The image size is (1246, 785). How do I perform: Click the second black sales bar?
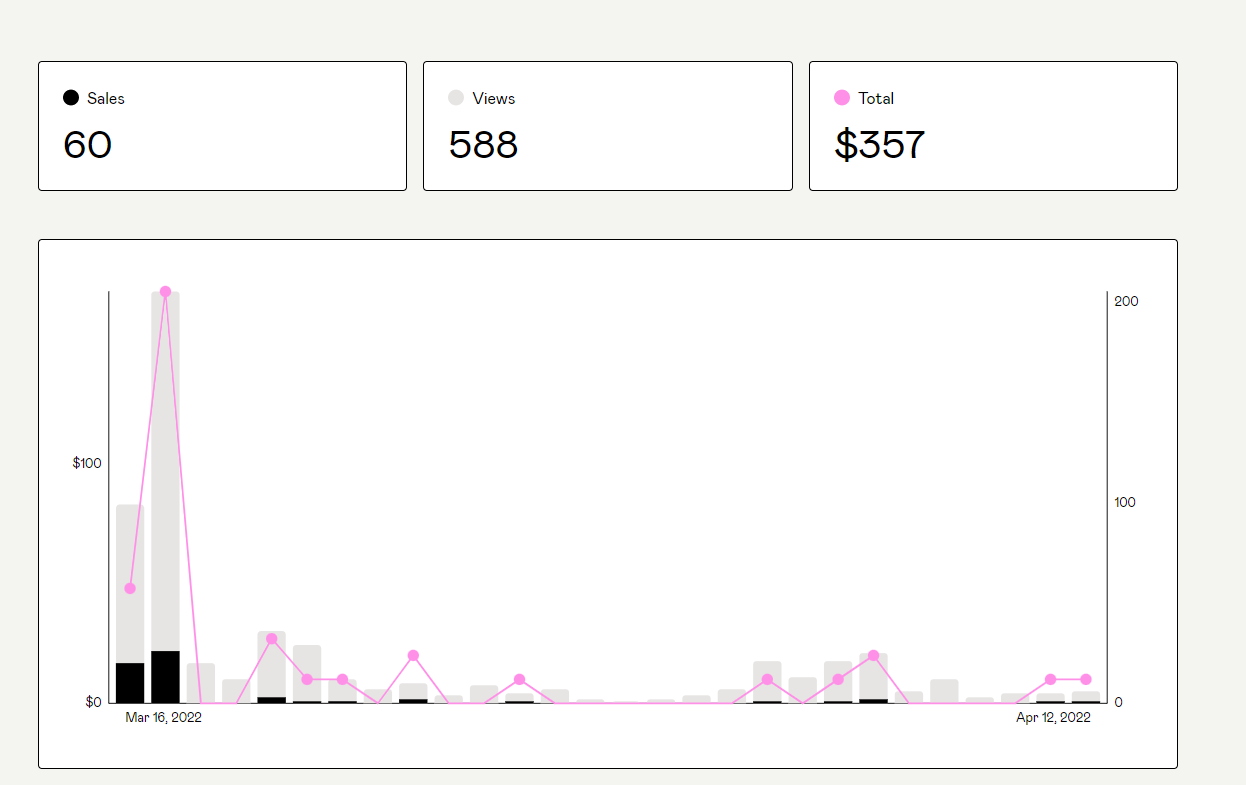tap(165, 677)
